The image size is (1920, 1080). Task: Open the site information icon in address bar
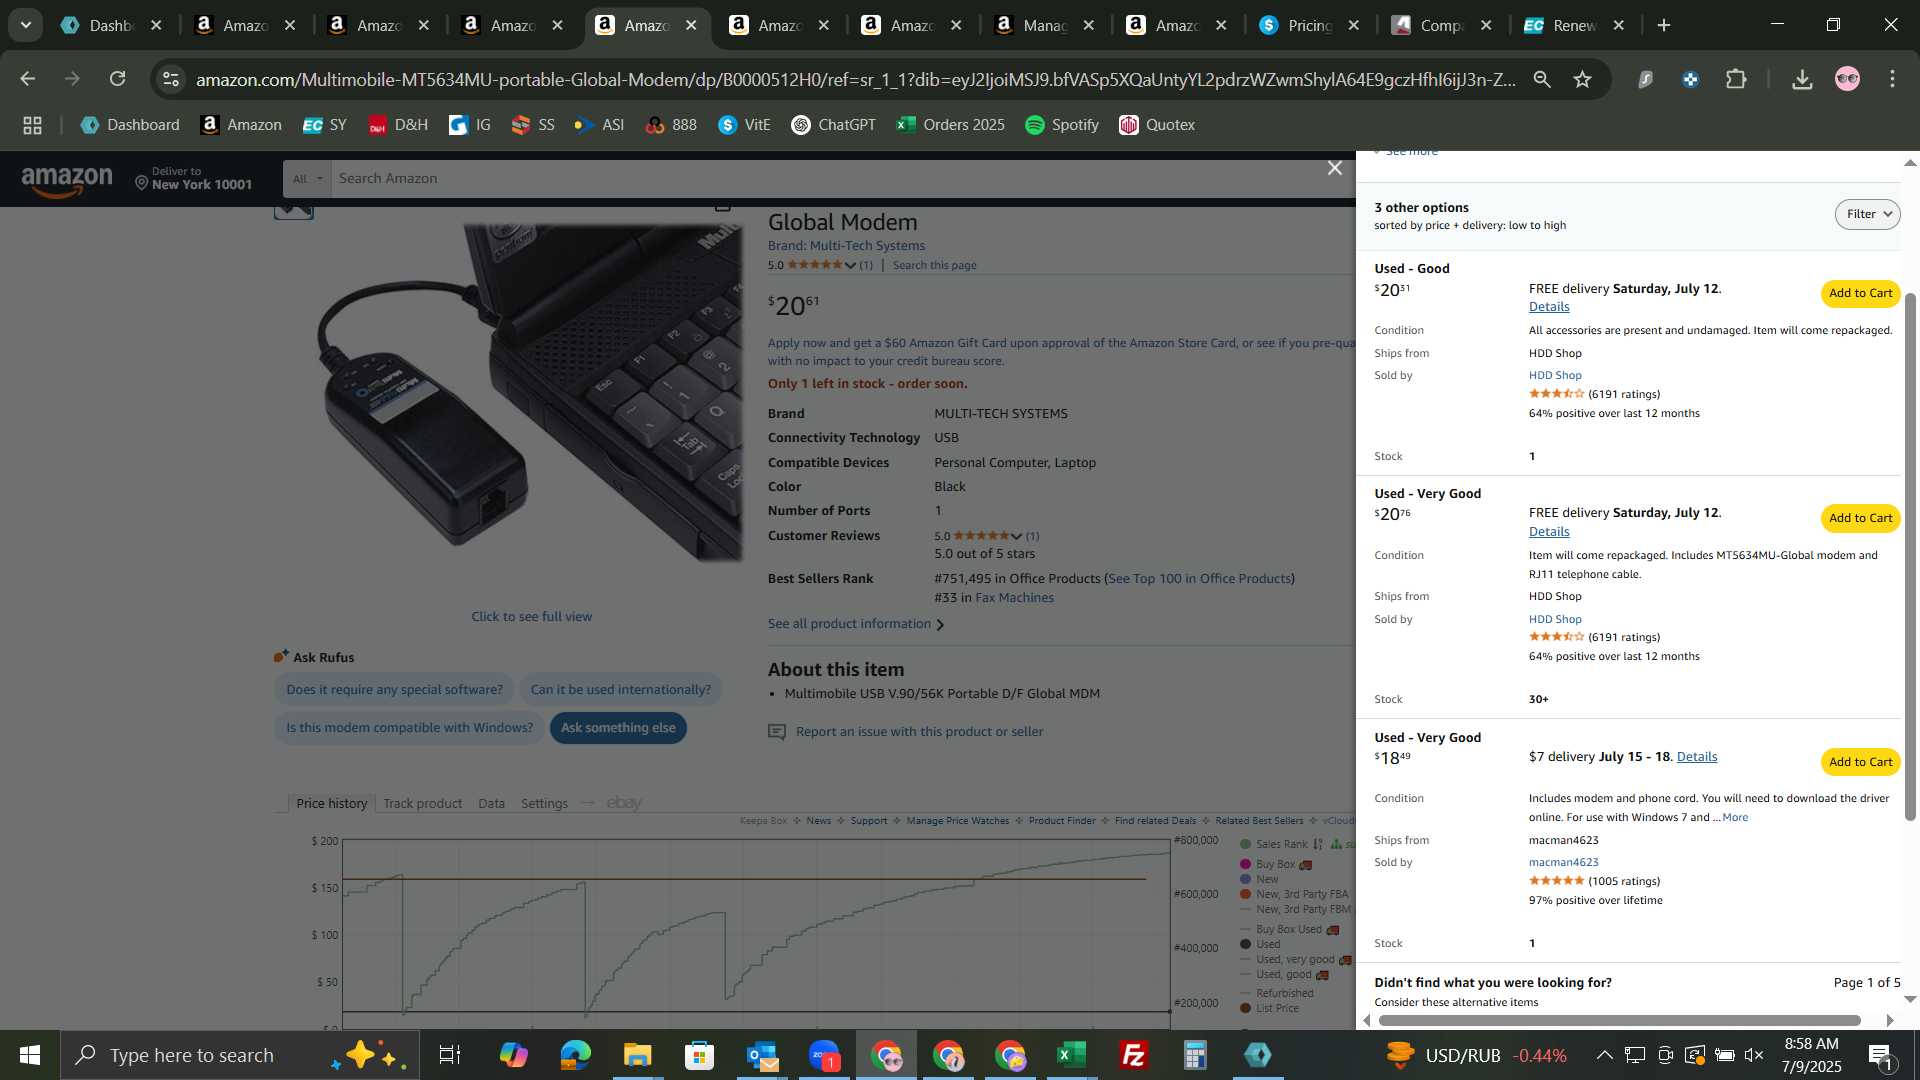coord(171,79)
